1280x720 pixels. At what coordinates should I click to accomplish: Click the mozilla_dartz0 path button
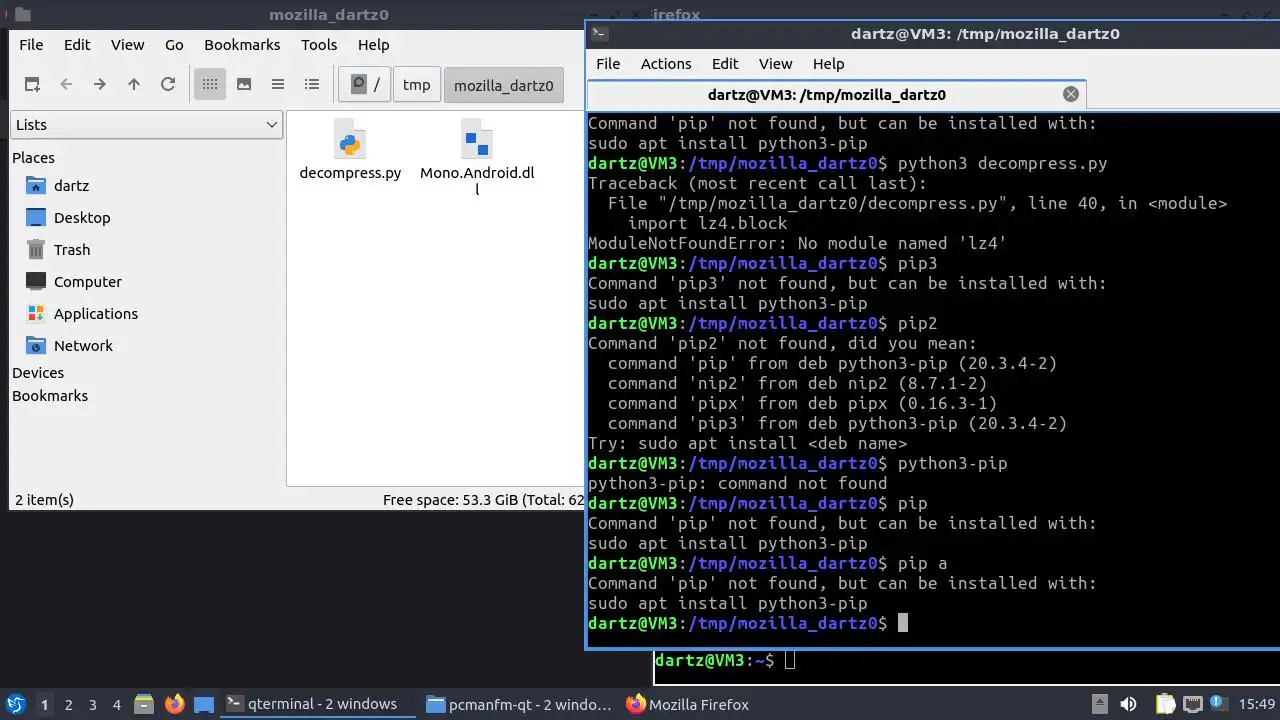point(504,85)
